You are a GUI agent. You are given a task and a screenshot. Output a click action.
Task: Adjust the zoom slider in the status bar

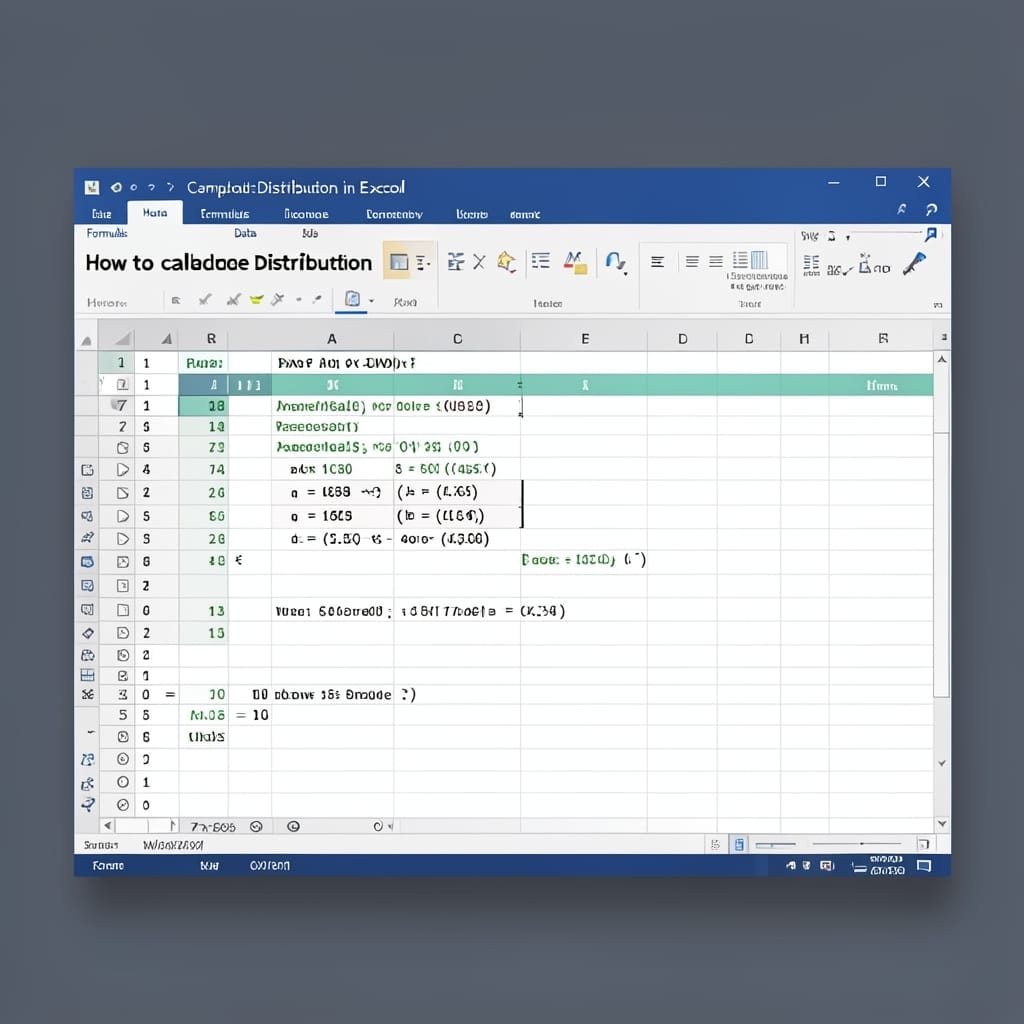click(x=856, y=844)
